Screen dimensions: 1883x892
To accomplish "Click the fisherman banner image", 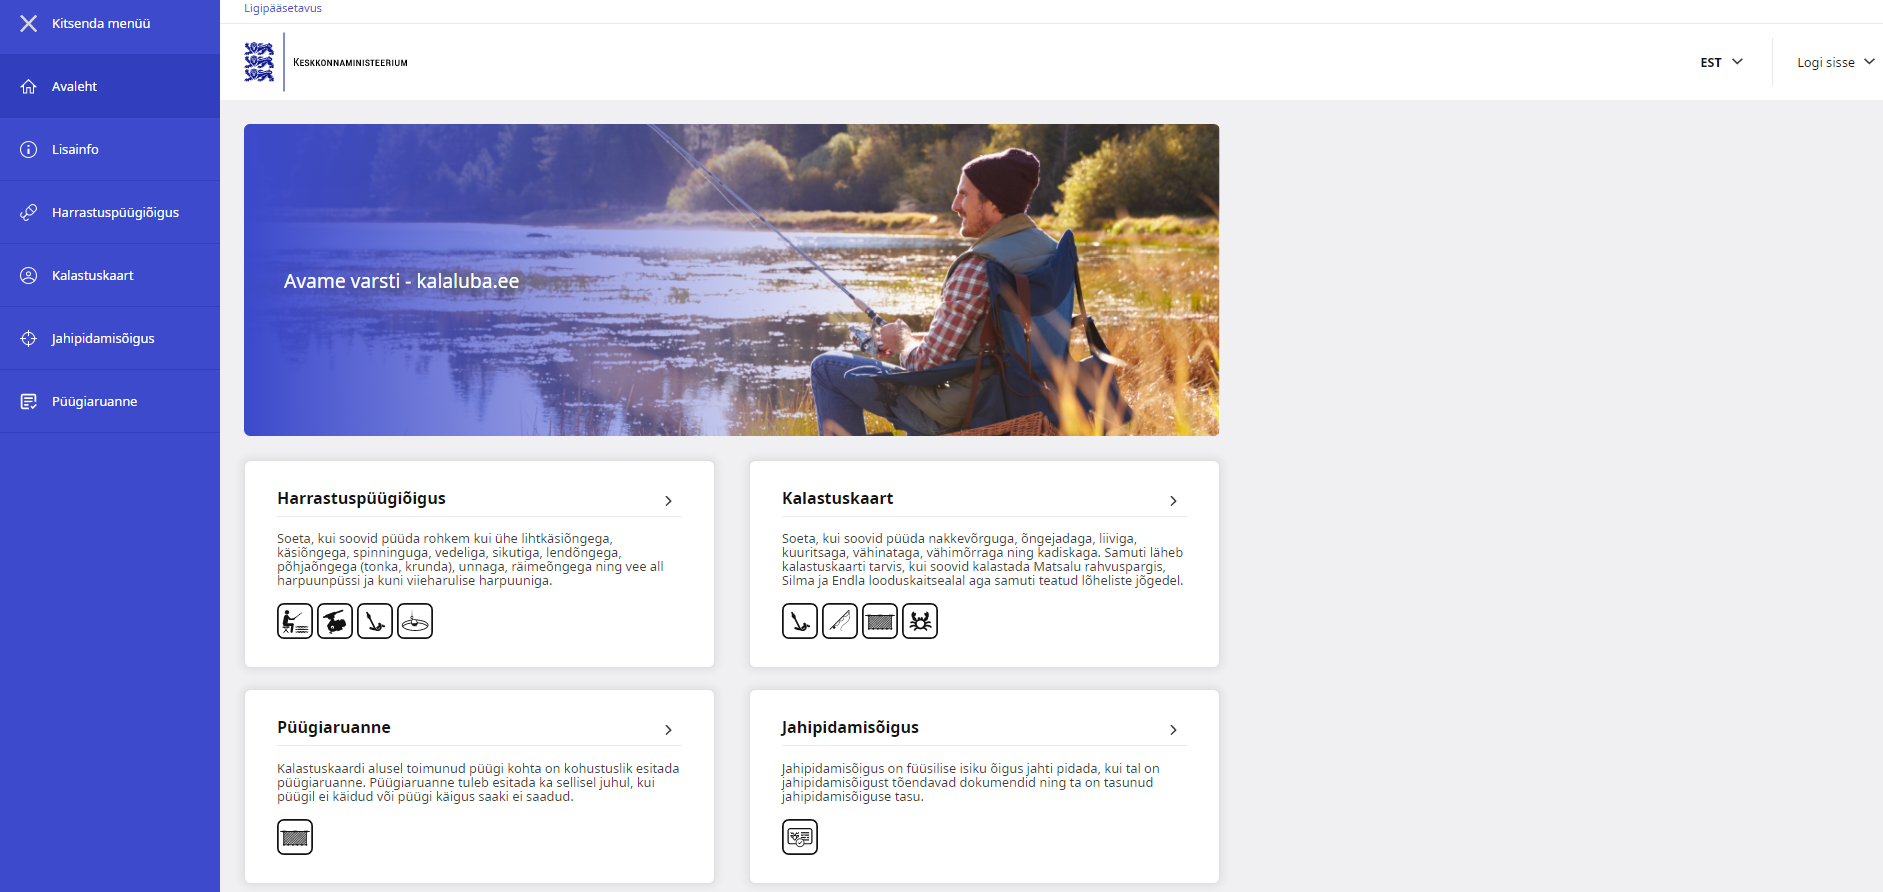I will (x=731, y=280).
